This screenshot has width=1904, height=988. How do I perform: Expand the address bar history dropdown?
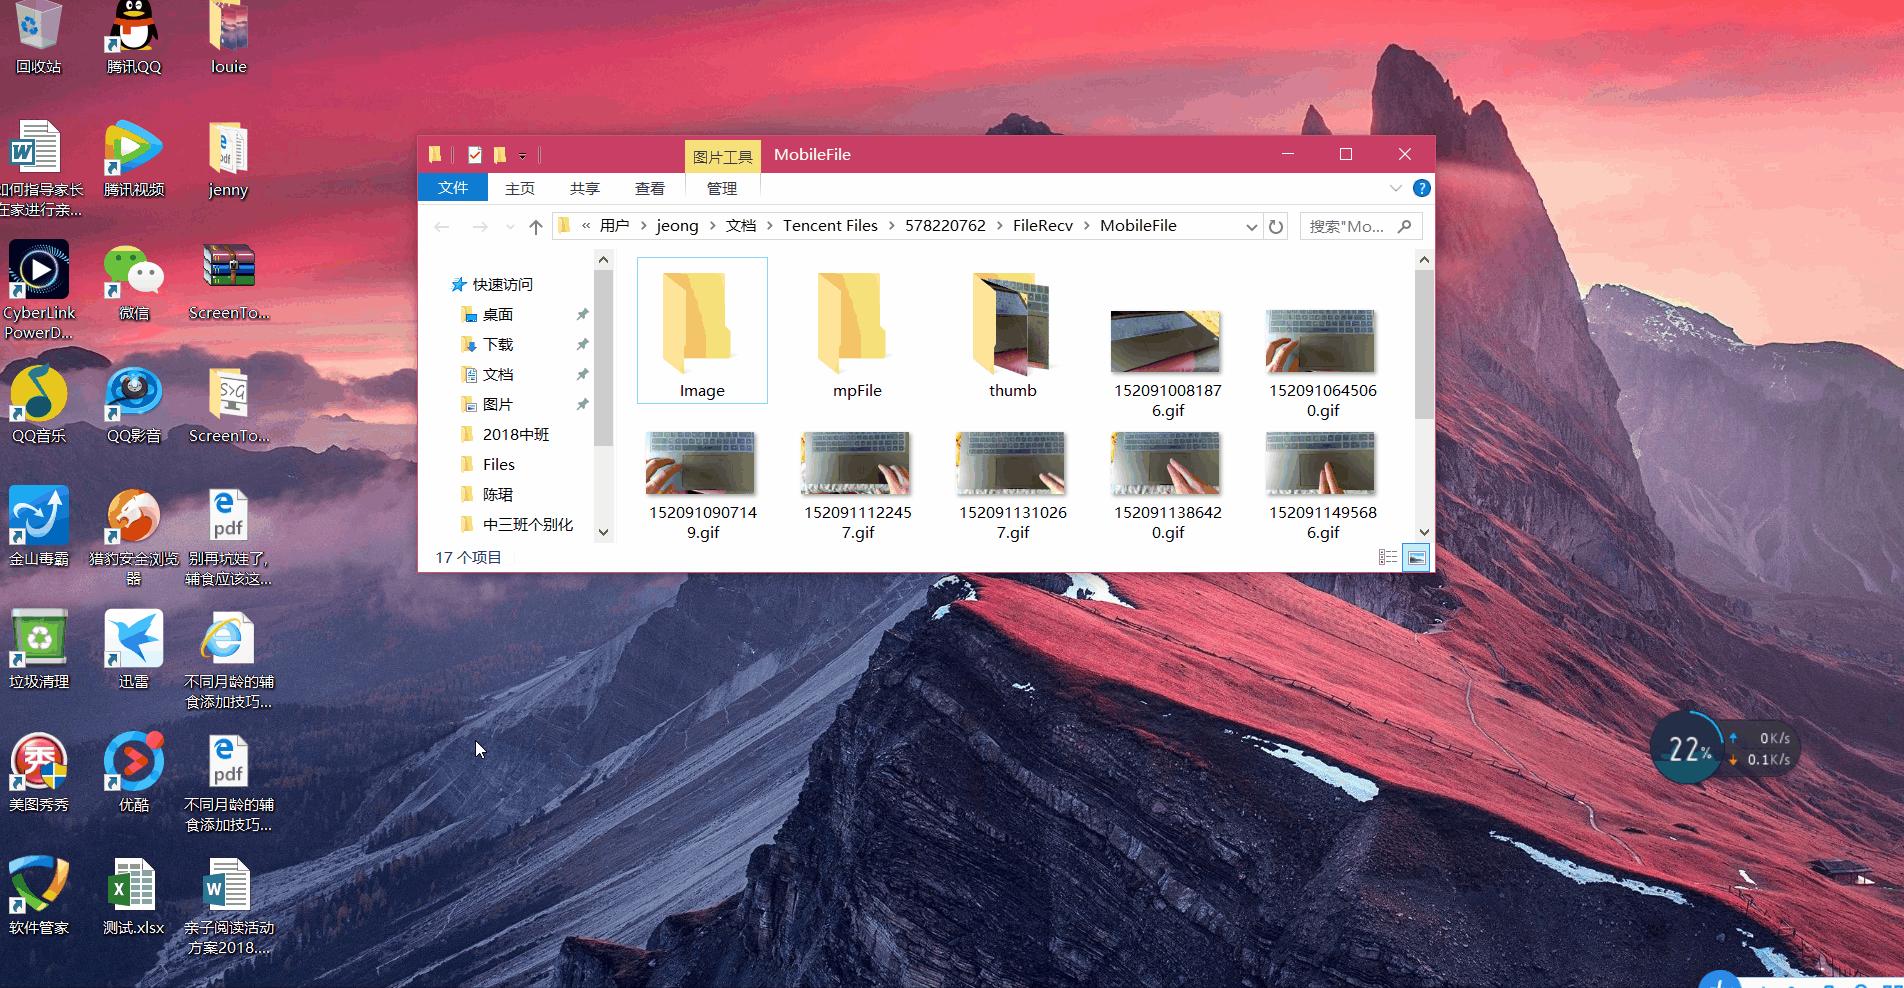(x=1251, y=227)
